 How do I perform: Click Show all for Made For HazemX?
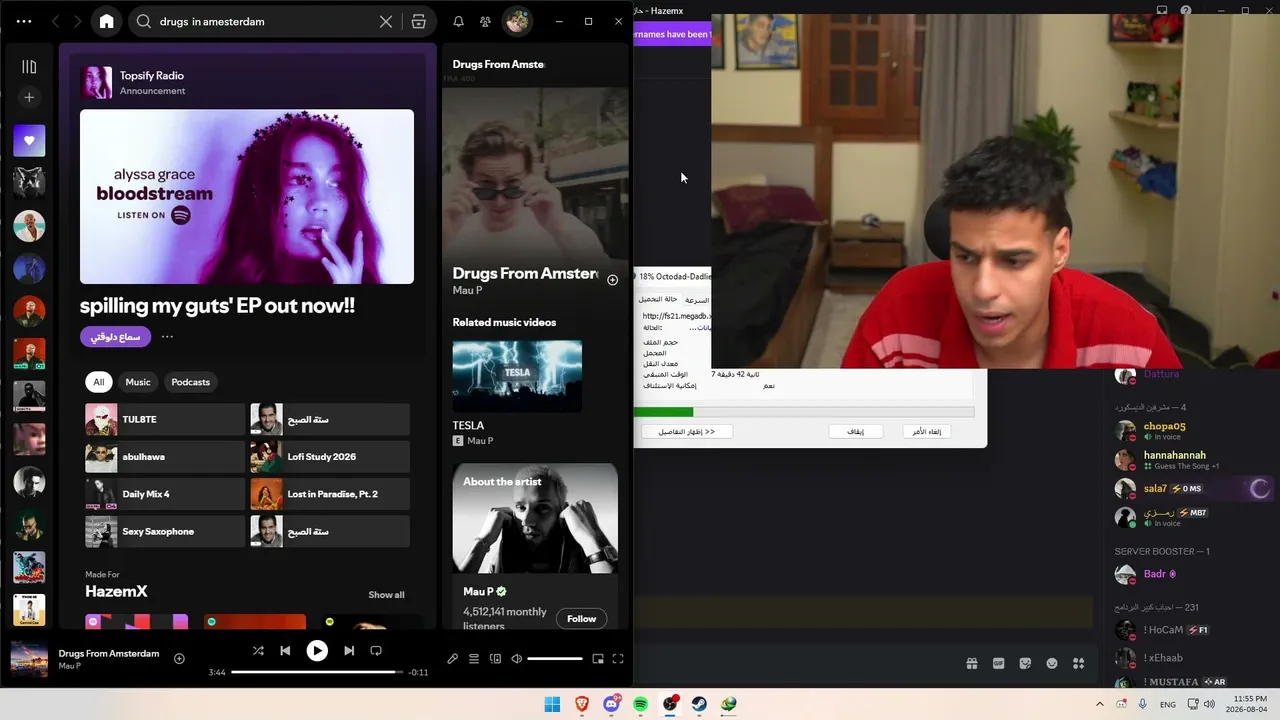click(x=386, y=595)
